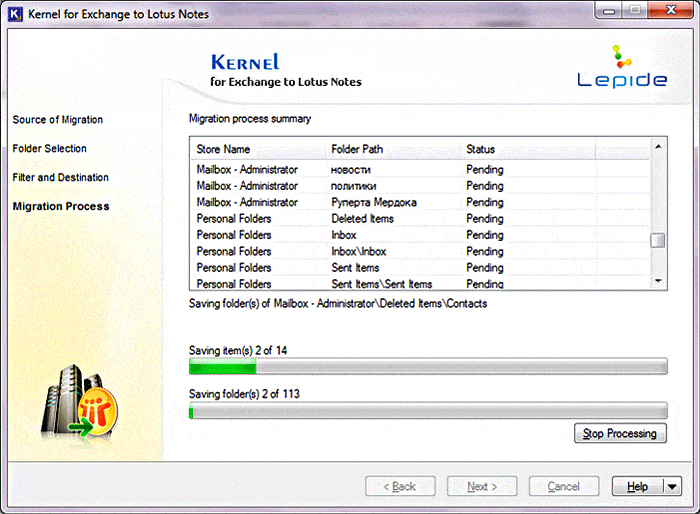Click the list scrollbar up arrow

click(x=658, y=146)
